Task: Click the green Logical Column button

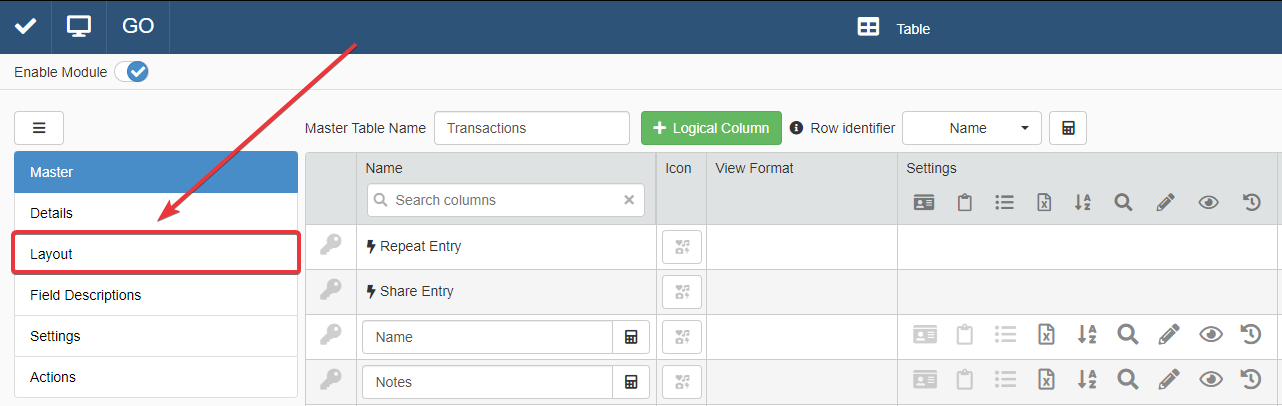Action: [711, 128]
